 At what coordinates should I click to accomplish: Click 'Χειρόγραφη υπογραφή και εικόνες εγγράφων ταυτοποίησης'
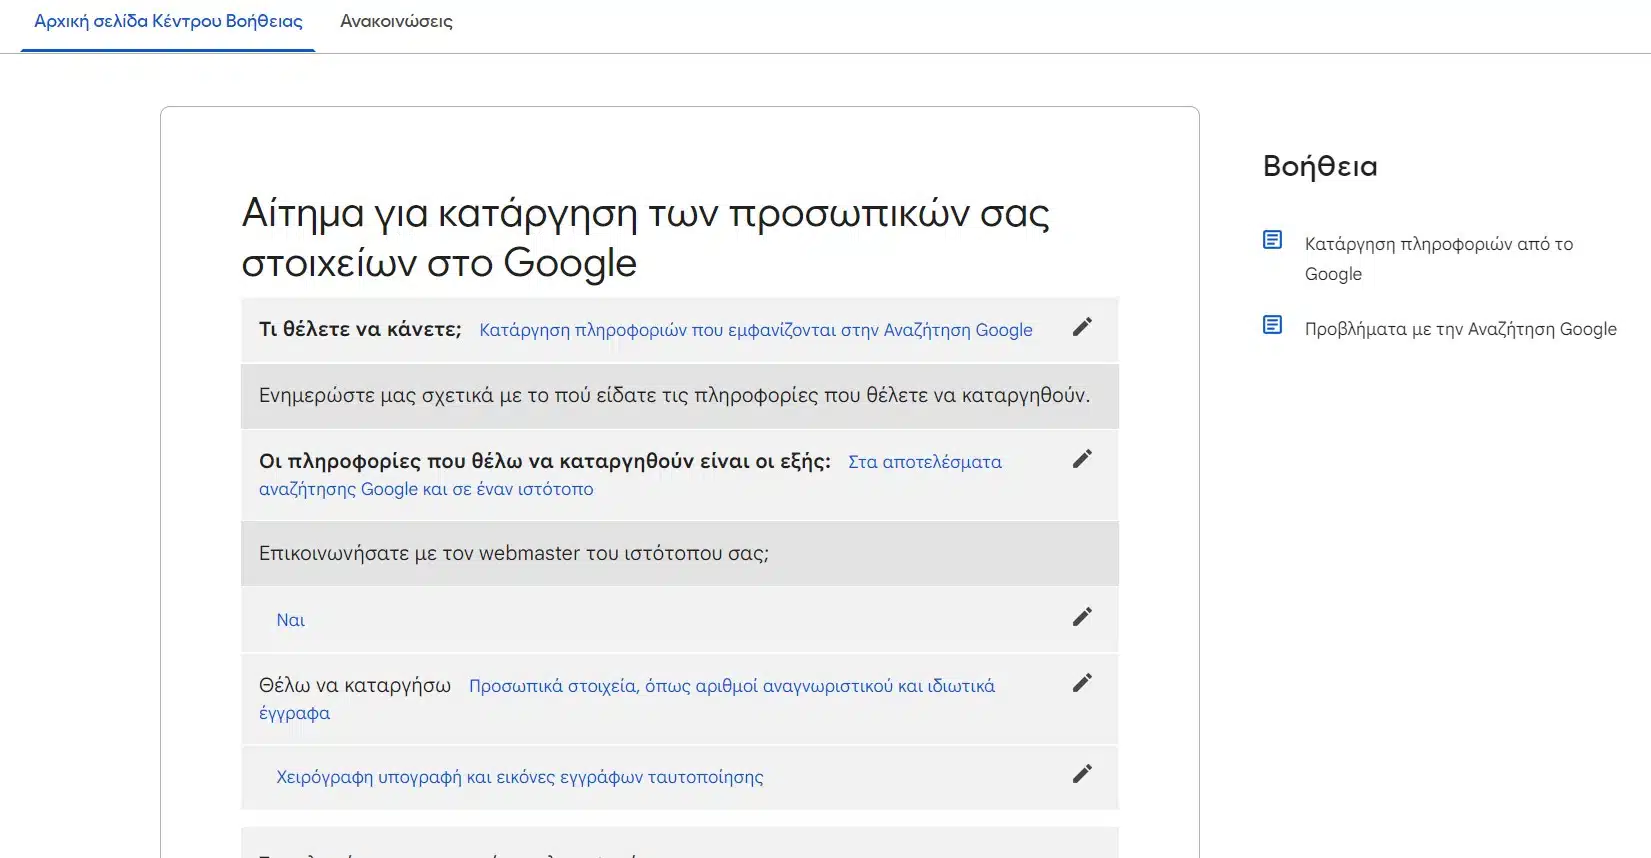[x=520, y=777]
